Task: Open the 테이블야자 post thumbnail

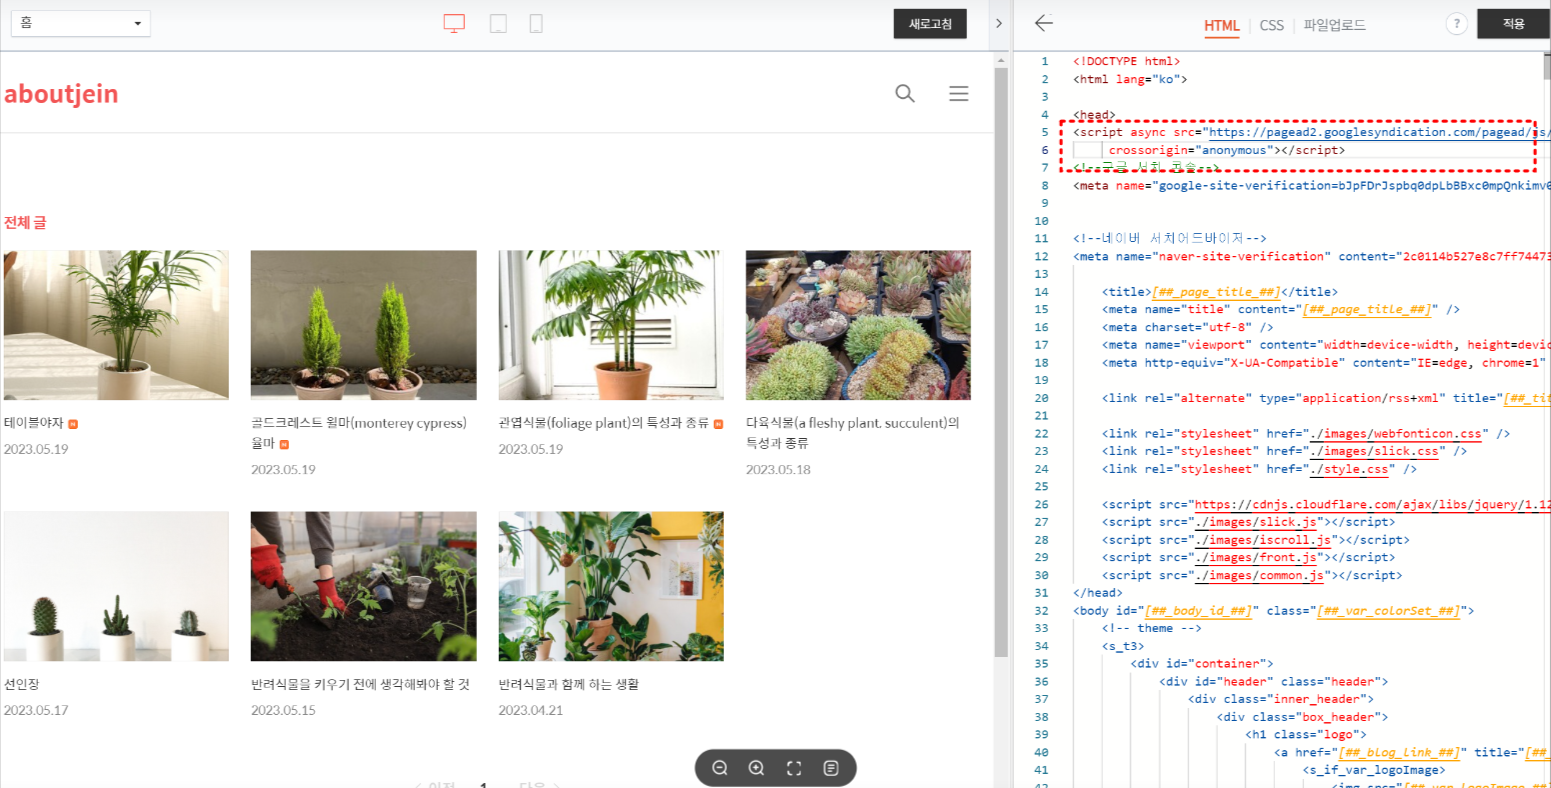Action: point(116,325)
